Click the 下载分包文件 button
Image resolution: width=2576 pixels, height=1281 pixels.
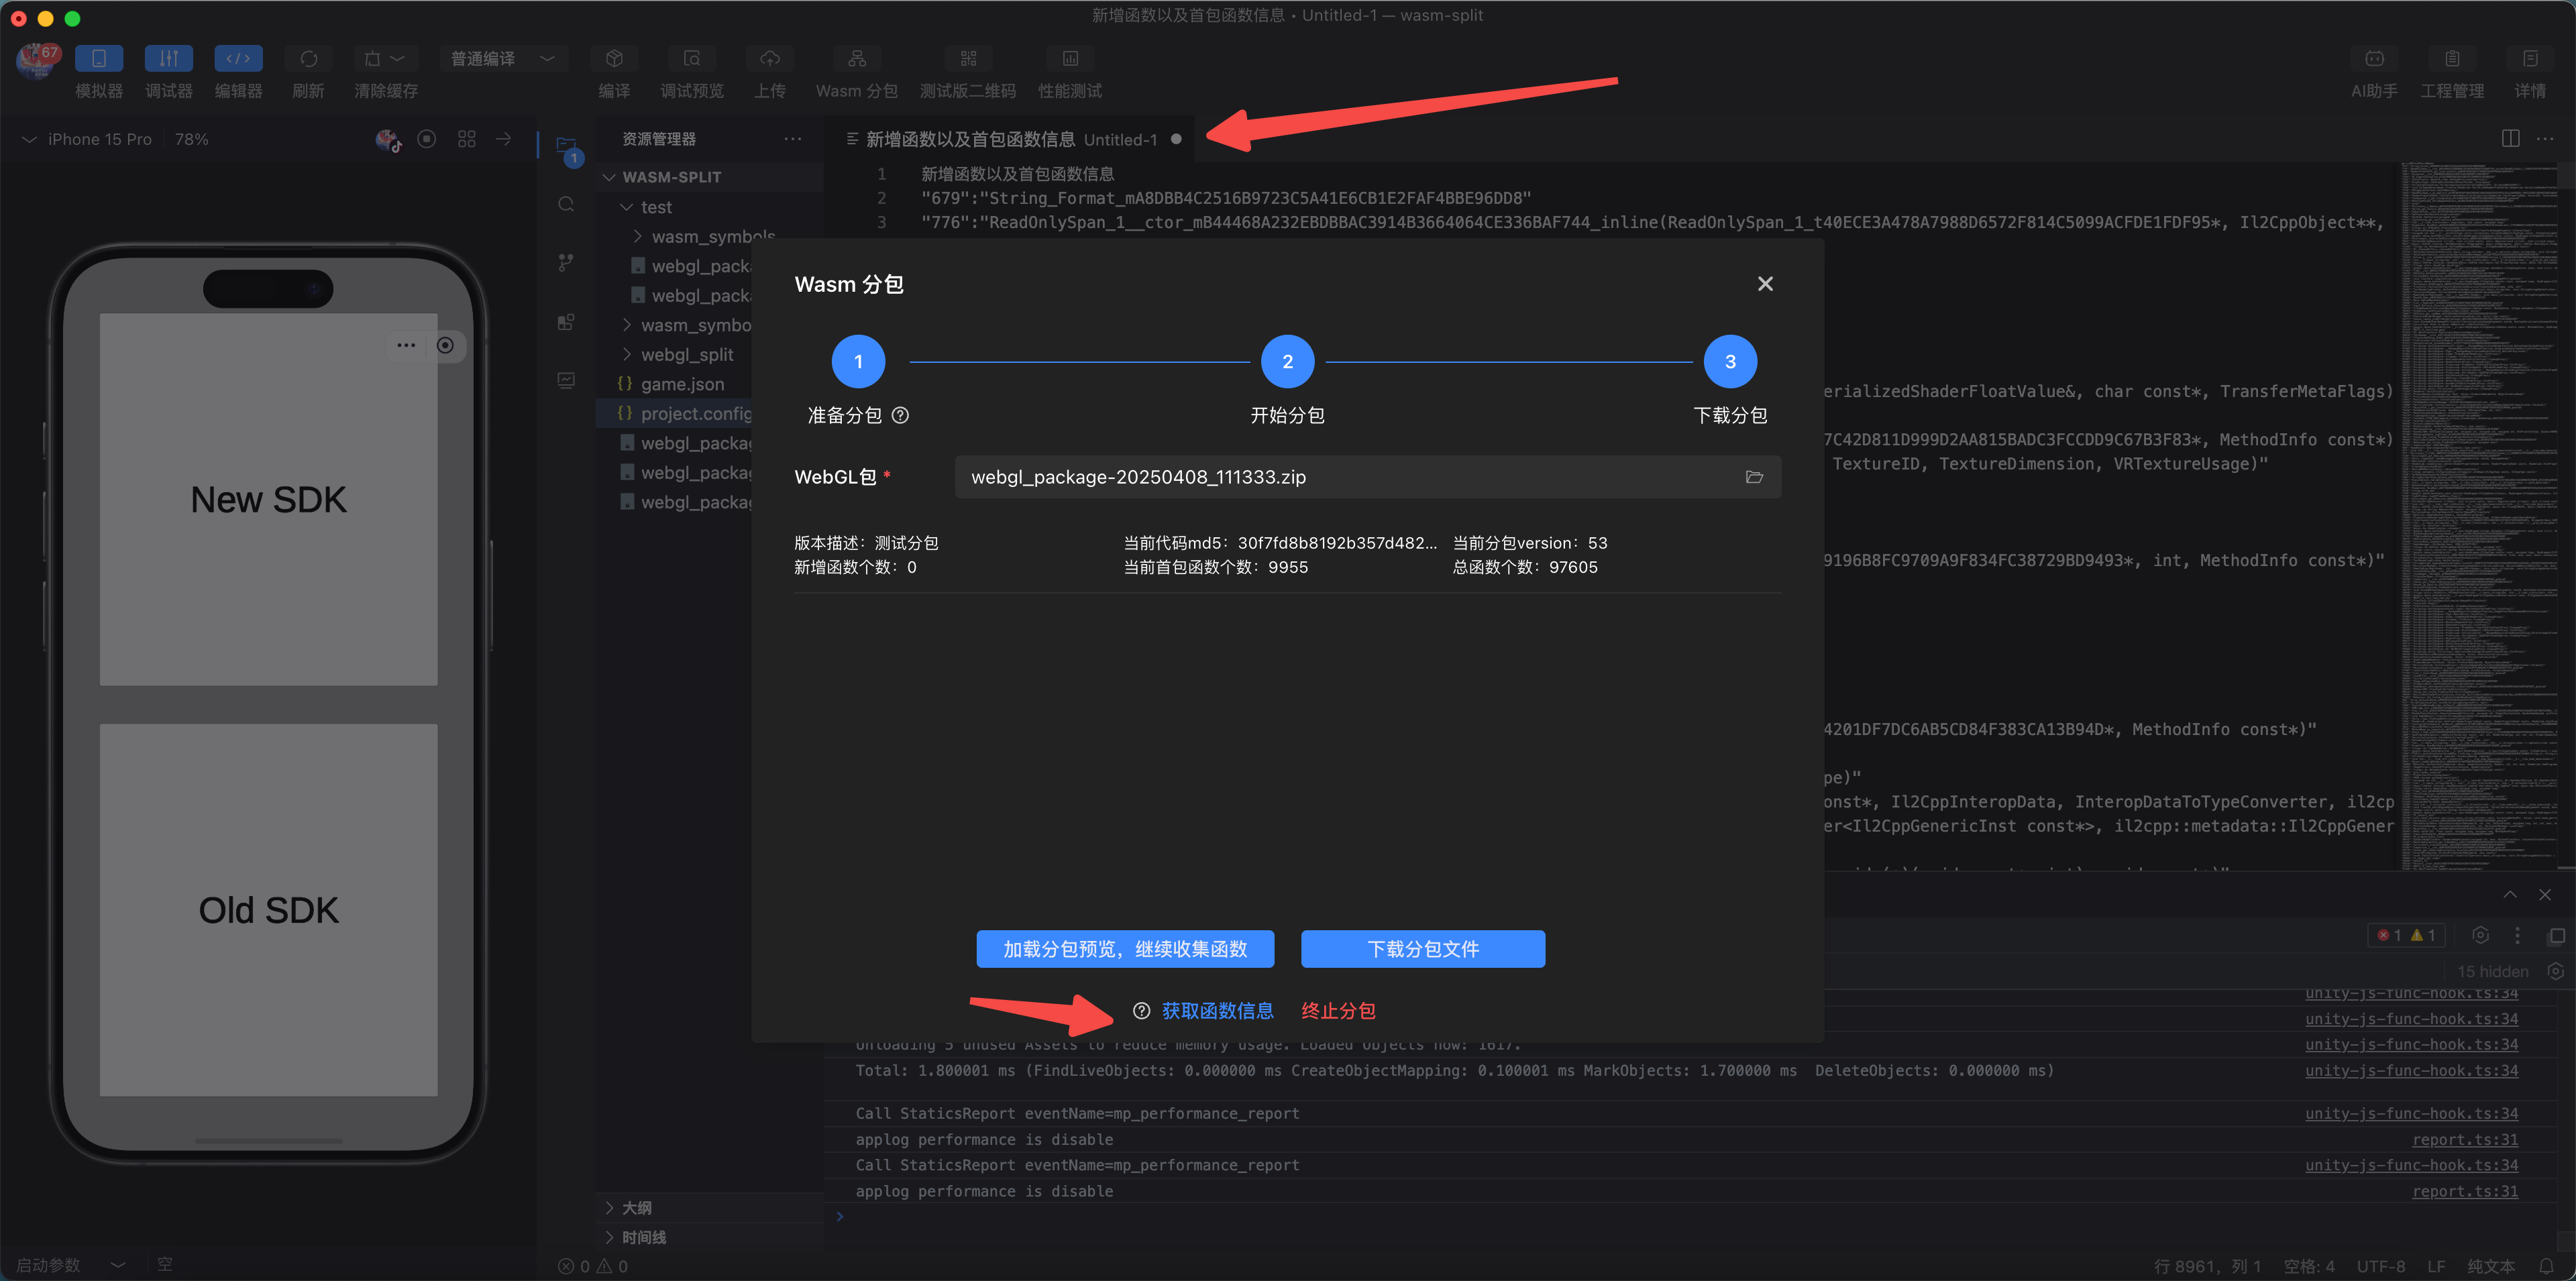pos(1422,948)
